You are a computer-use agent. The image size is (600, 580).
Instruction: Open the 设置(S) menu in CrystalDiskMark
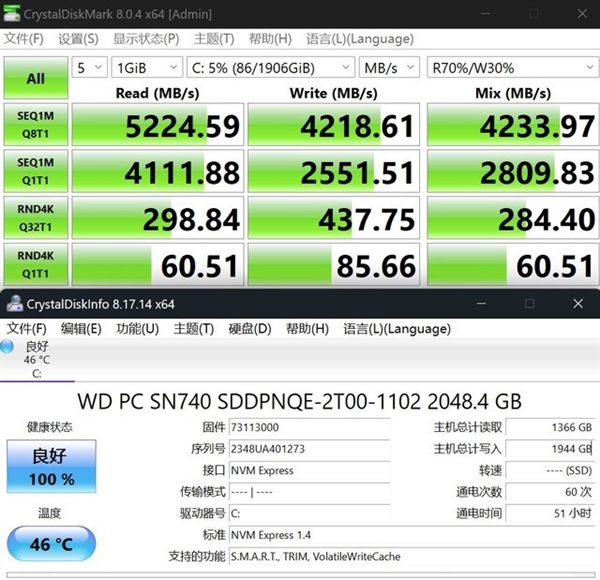coord(78,38)
